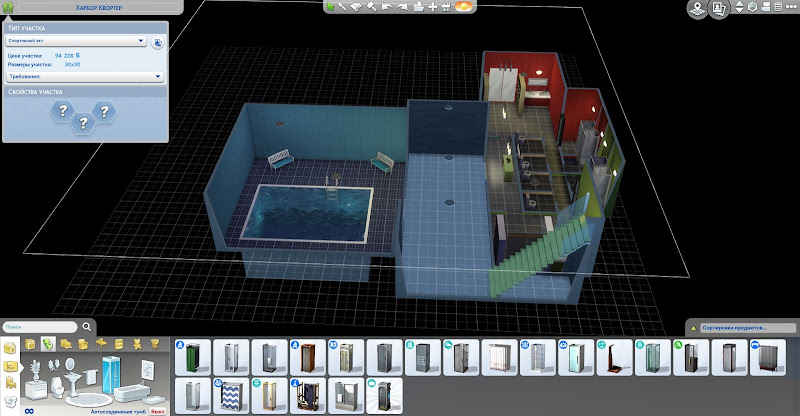Toggle the infinity filter icon
Image resolution: width=800 pixels, height=416 pixels.
(29, 411)
